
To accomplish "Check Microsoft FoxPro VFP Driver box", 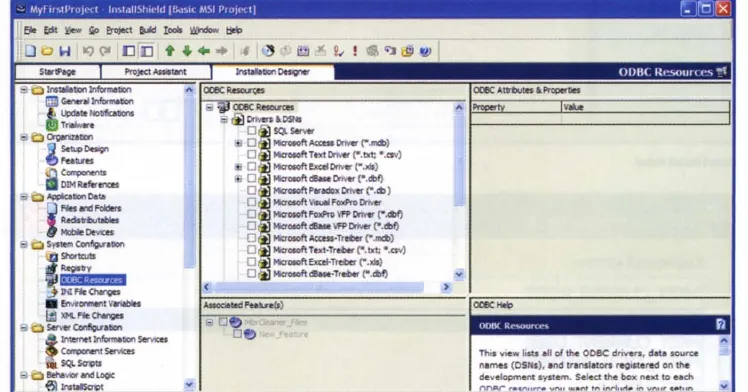I will pyautogui.click(x=251, y=214).
